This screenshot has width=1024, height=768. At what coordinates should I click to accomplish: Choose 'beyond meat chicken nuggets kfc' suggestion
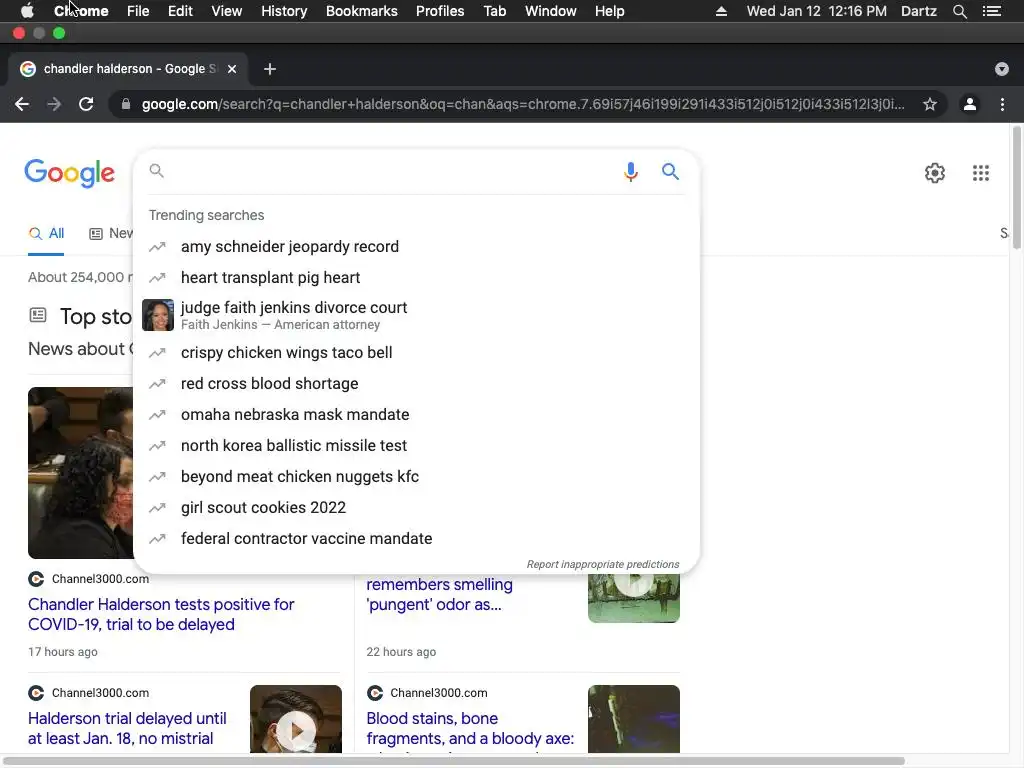[x=416, y=477]
